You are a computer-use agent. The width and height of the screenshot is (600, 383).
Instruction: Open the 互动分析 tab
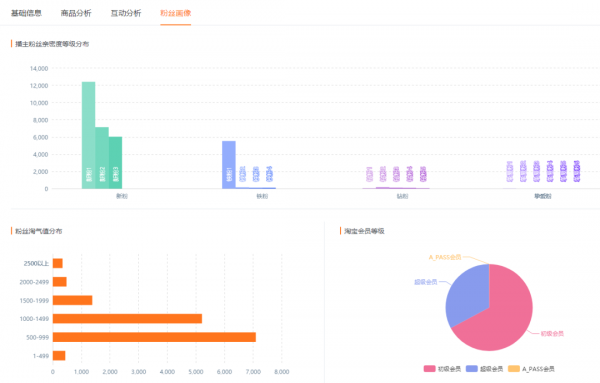tap(126, 13)
